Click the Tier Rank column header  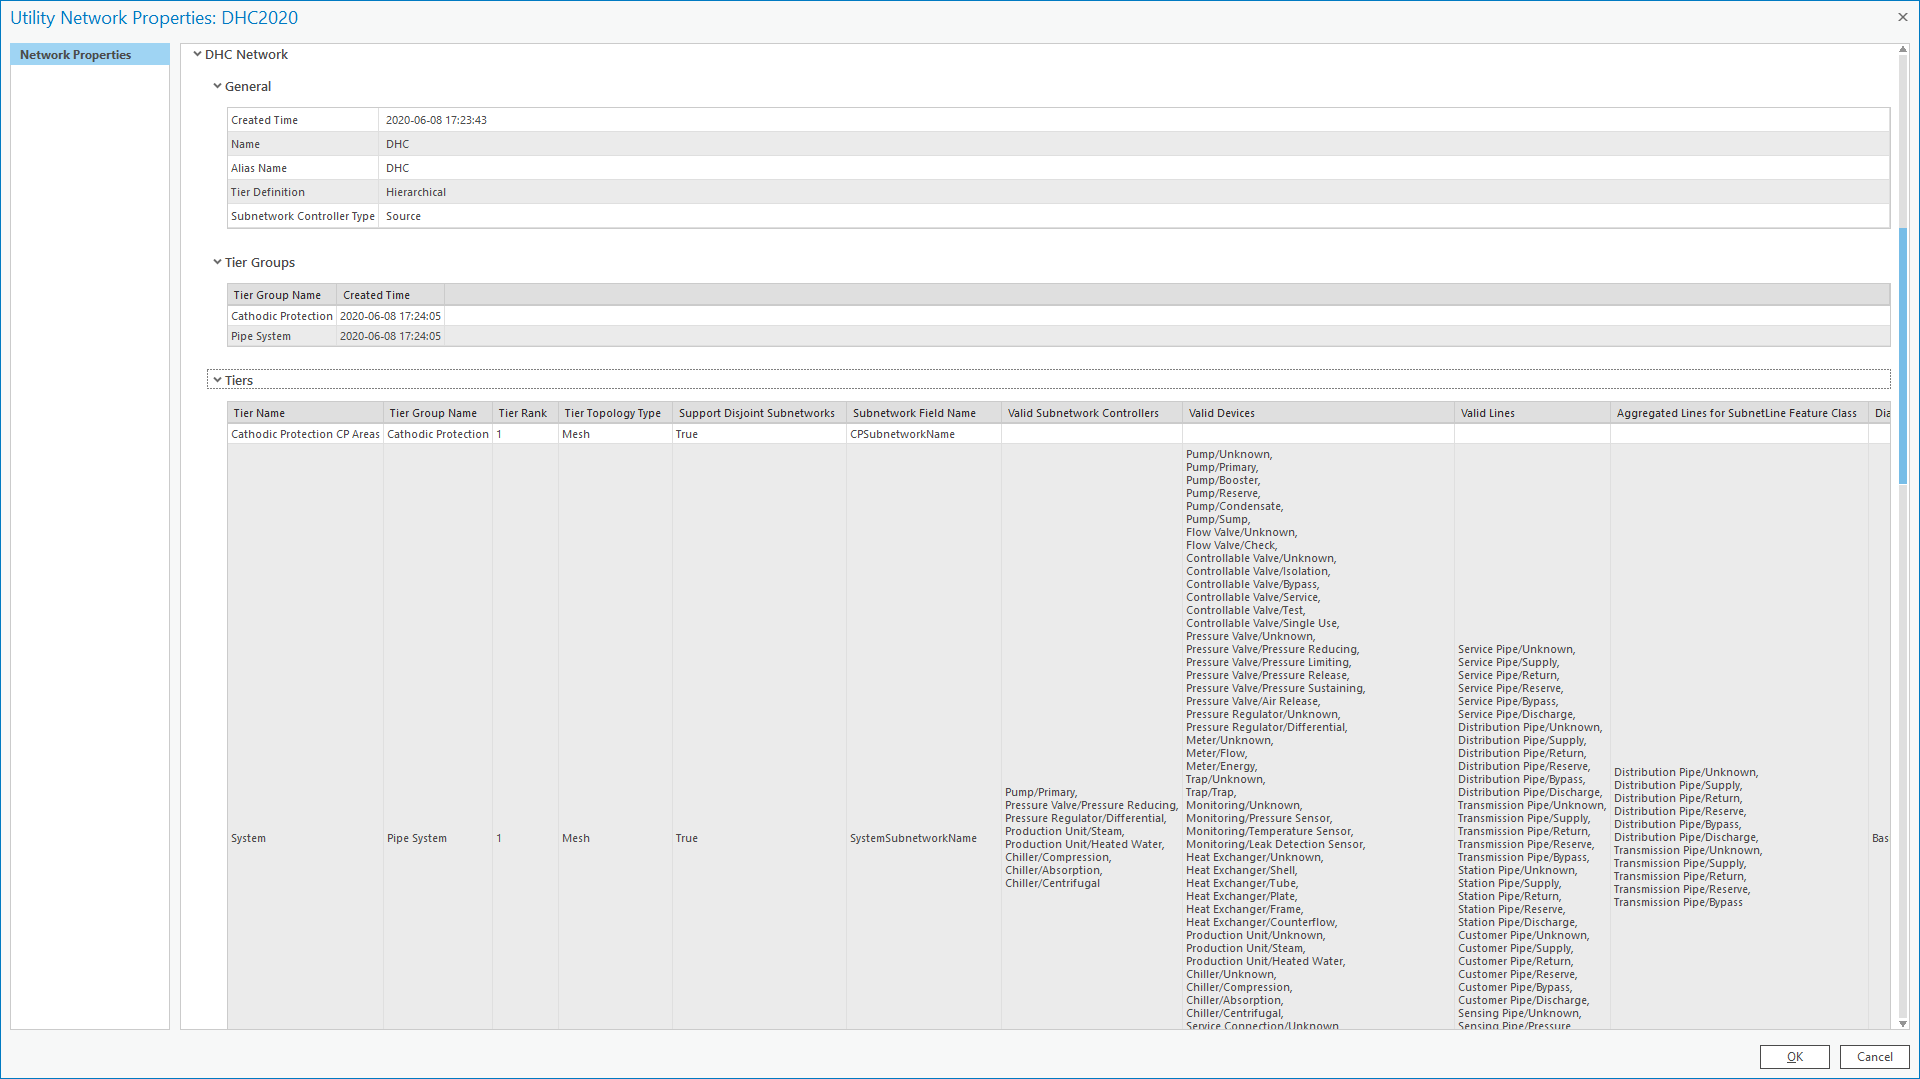(x=523, y=413)
